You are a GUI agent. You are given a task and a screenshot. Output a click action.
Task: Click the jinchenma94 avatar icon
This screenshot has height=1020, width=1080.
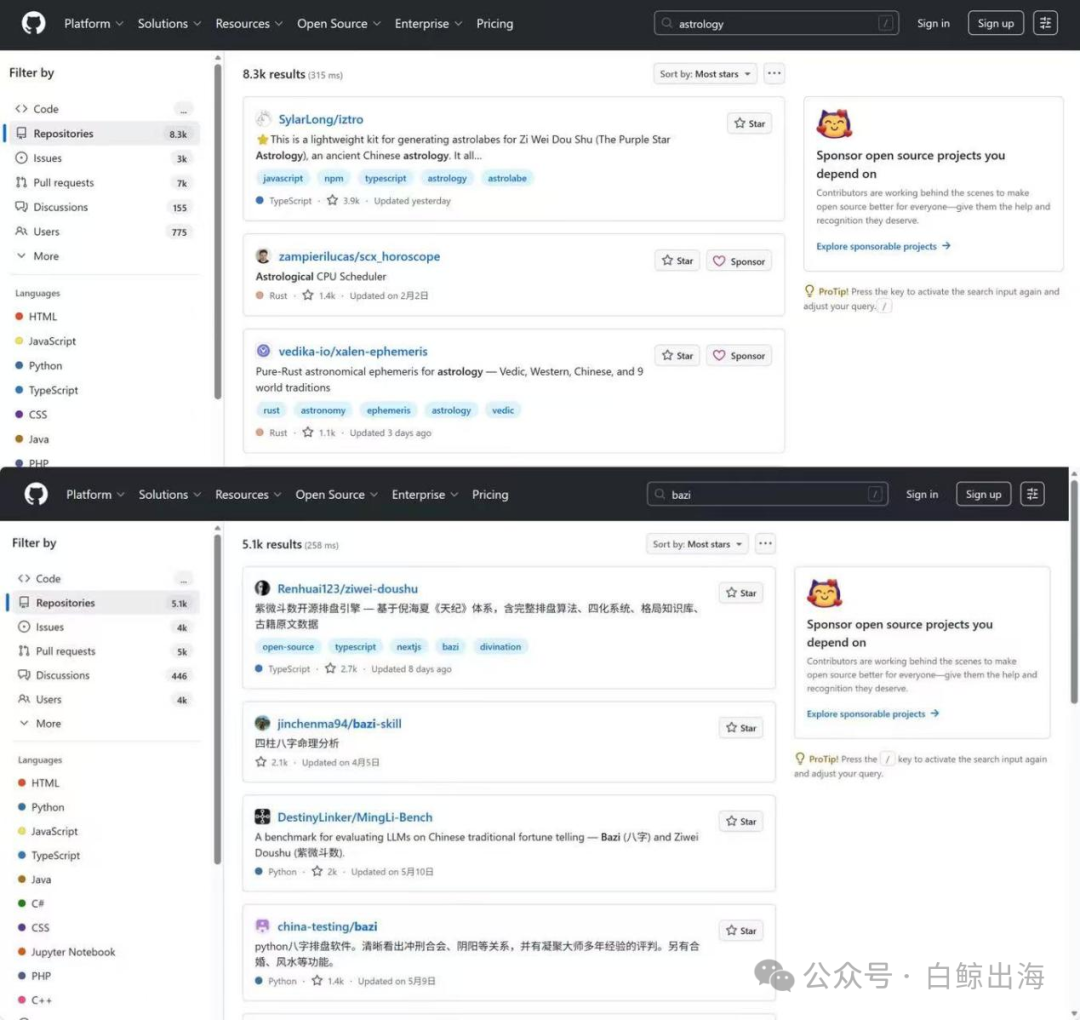coord(262,722)
